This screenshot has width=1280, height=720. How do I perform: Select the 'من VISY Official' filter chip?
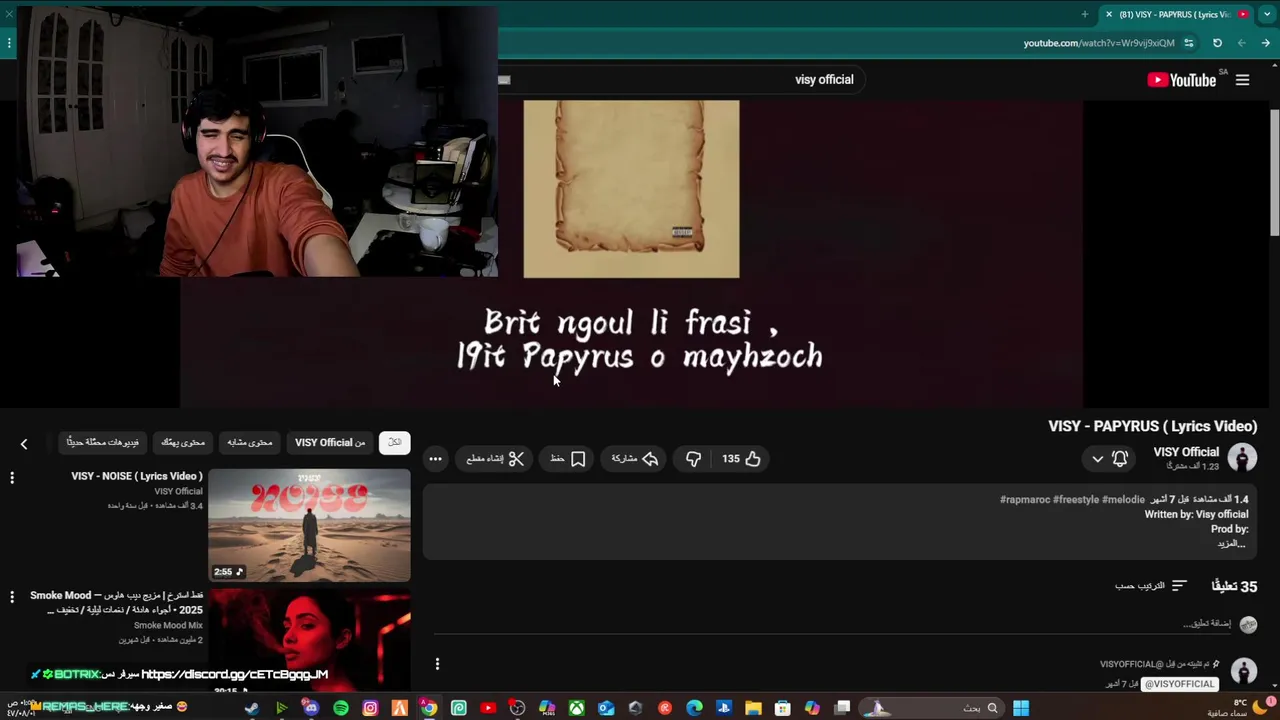(x=330, y=442)
